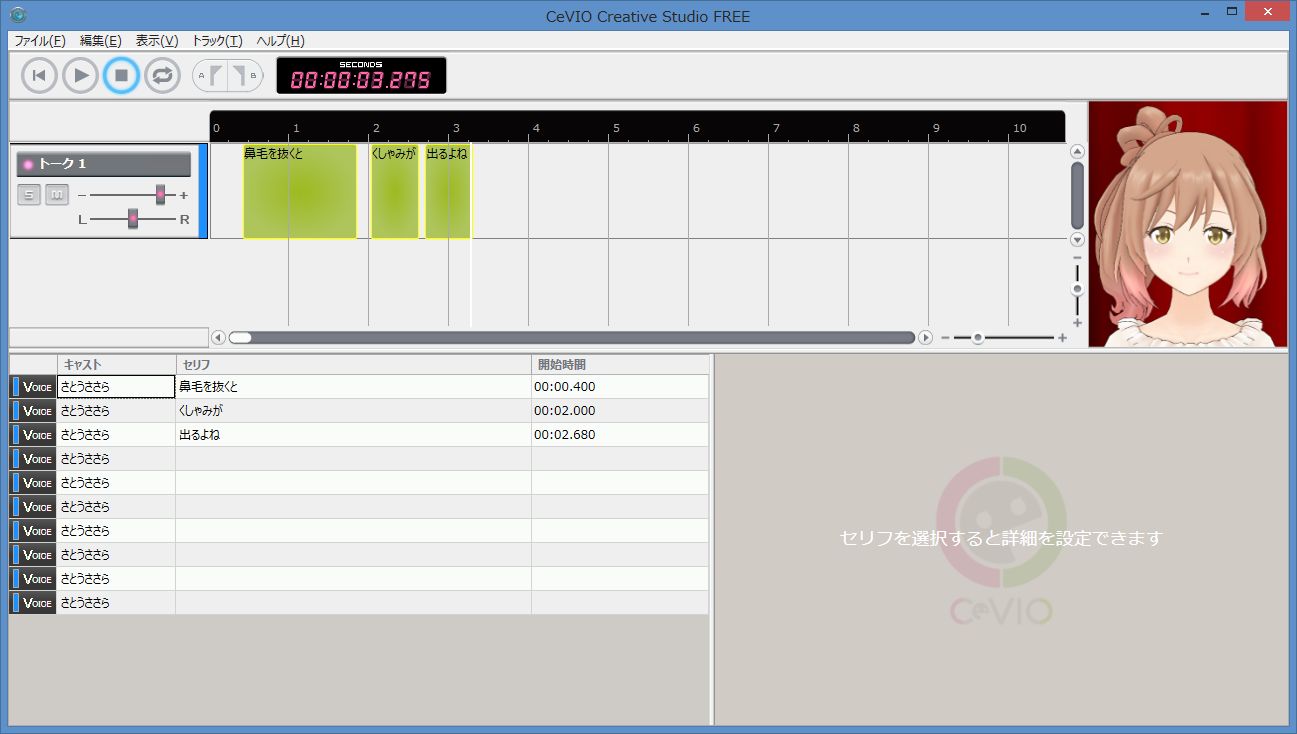This screenshot has height=734, width=1297.
Task: Select the 出るよね line in the セリフ list
Action: [x=354, y=435]
